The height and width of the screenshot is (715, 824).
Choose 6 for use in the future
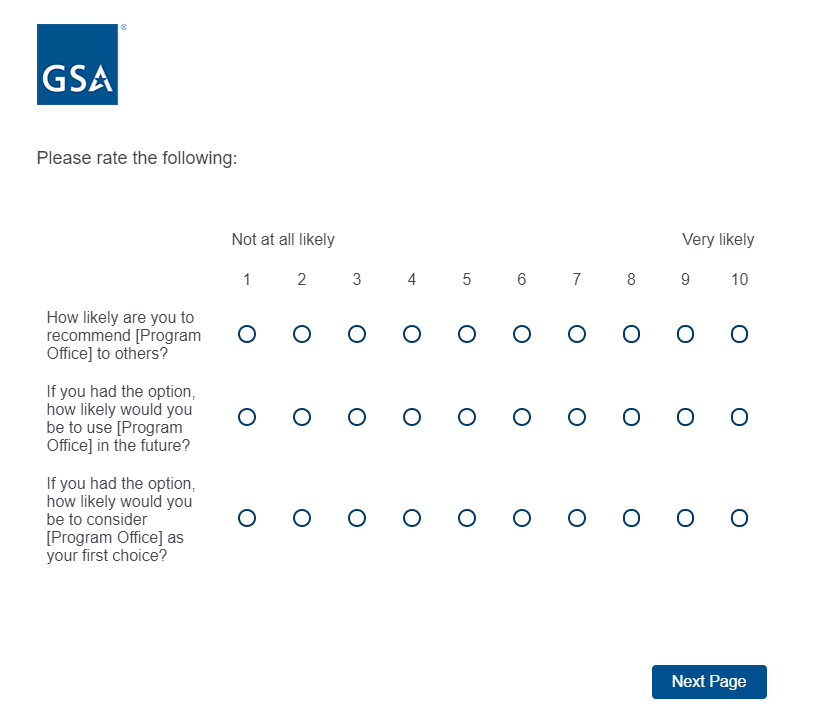[x=522, y=416]
